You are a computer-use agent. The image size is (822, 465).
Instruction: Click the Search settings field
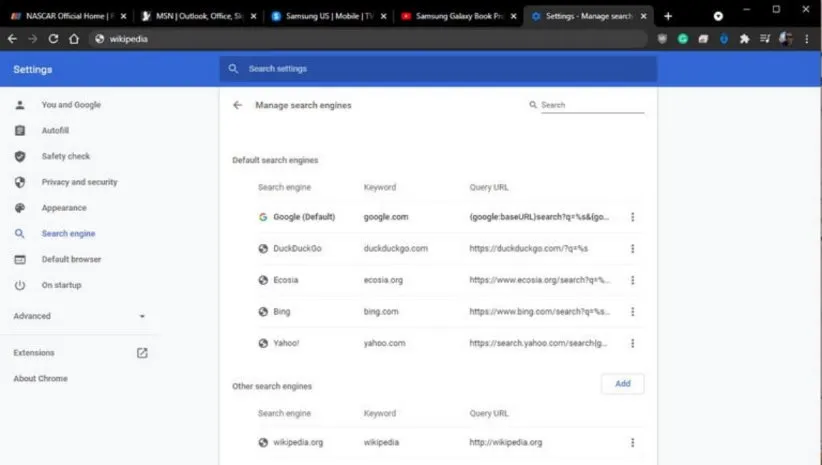(x=440, y=69)
